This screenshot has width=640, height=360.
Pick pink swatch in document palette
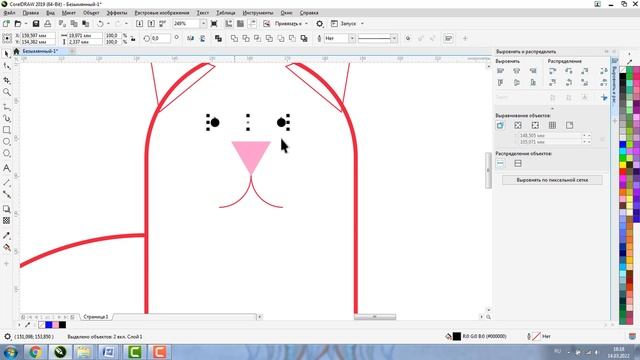coord(56,325)
